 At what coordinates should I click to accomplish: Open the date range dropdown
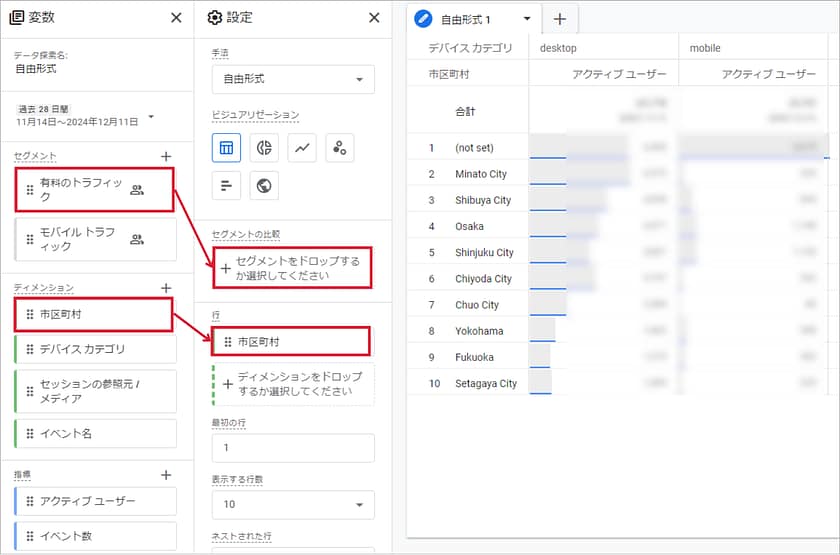[x=151, y=116]
